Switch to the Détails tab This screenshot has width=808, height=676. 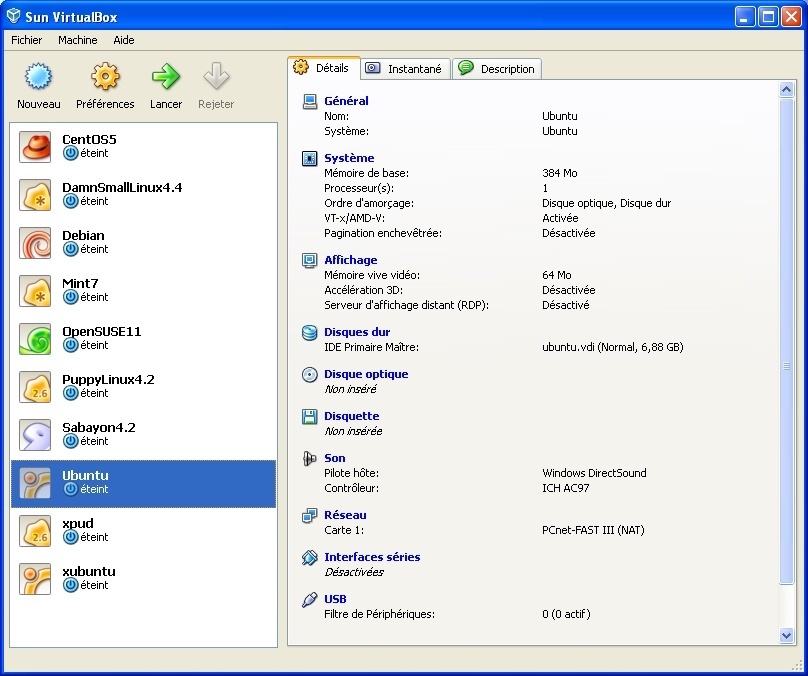click(324, 68)
